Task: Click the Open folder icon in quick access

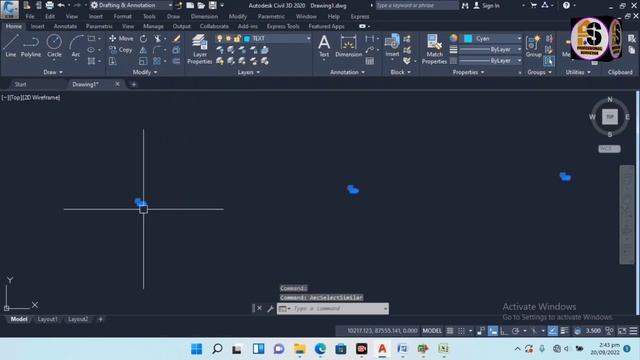Action: pyautogui.click(x=201, y=5)
